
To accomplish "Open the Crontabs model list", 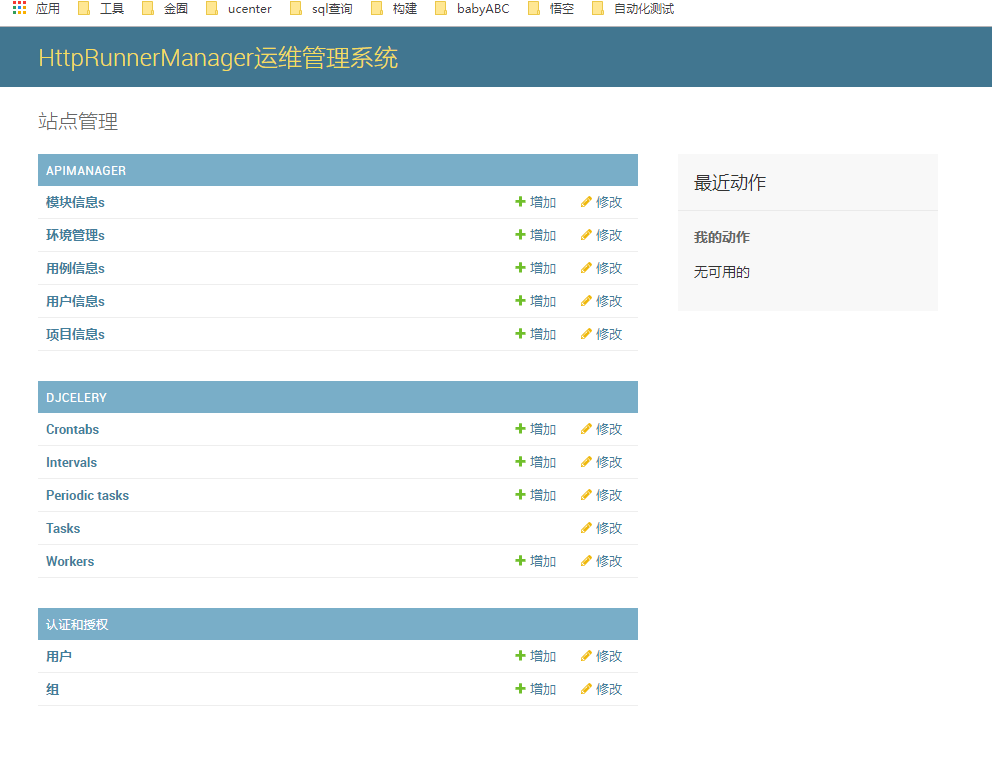I will [73, 429].
